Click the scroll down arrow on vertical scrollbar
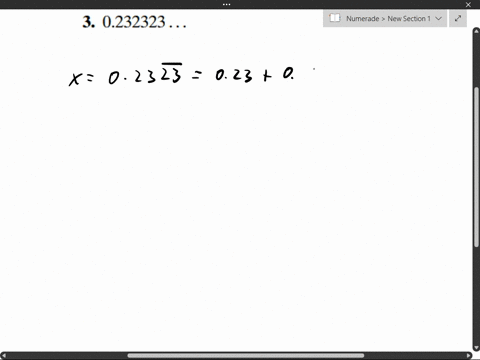Screen dimensions: 480x360 pyautogui.click(x=476, y=348)
